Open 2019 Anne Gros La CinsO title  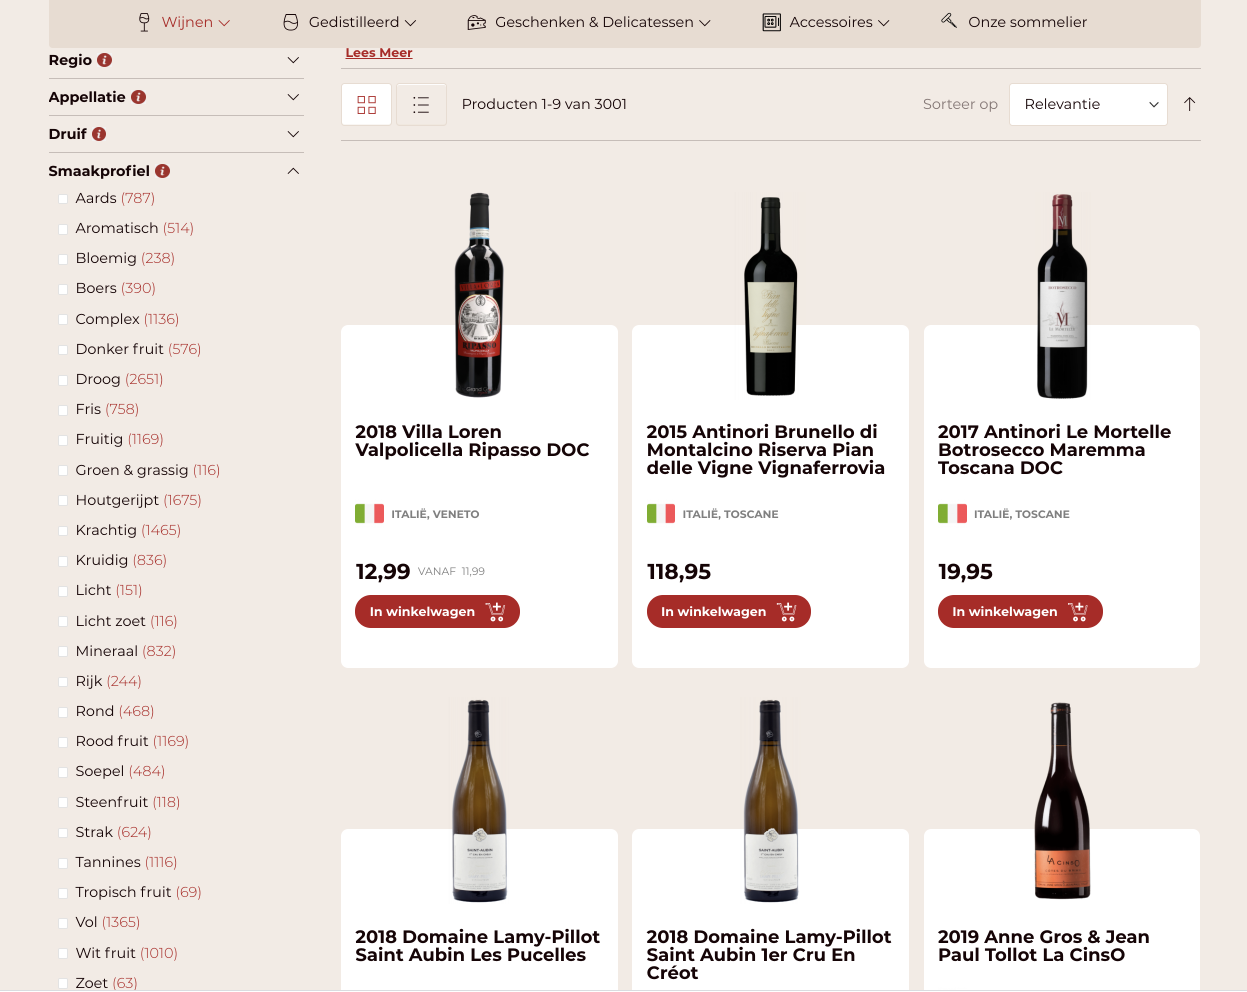pyautogui.click(x=1044, y=946)
